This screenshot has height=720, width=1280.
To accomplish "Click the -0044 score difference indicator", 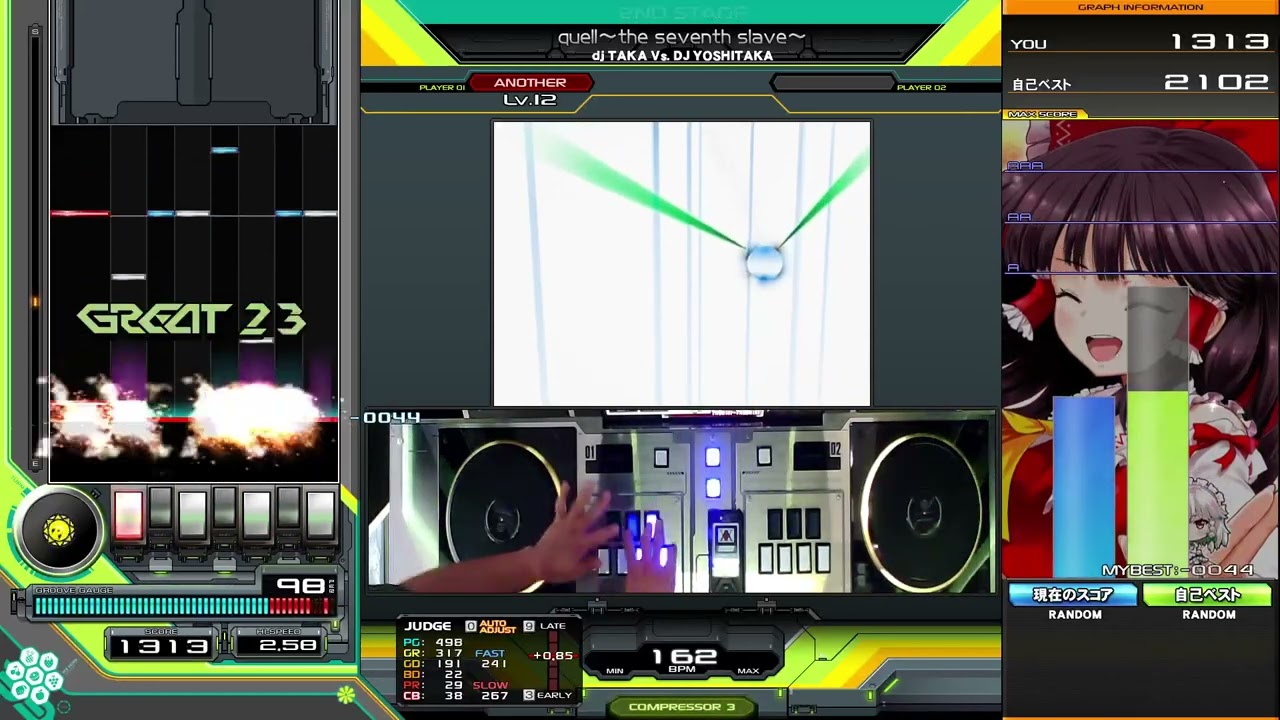I will pos(391,417).
